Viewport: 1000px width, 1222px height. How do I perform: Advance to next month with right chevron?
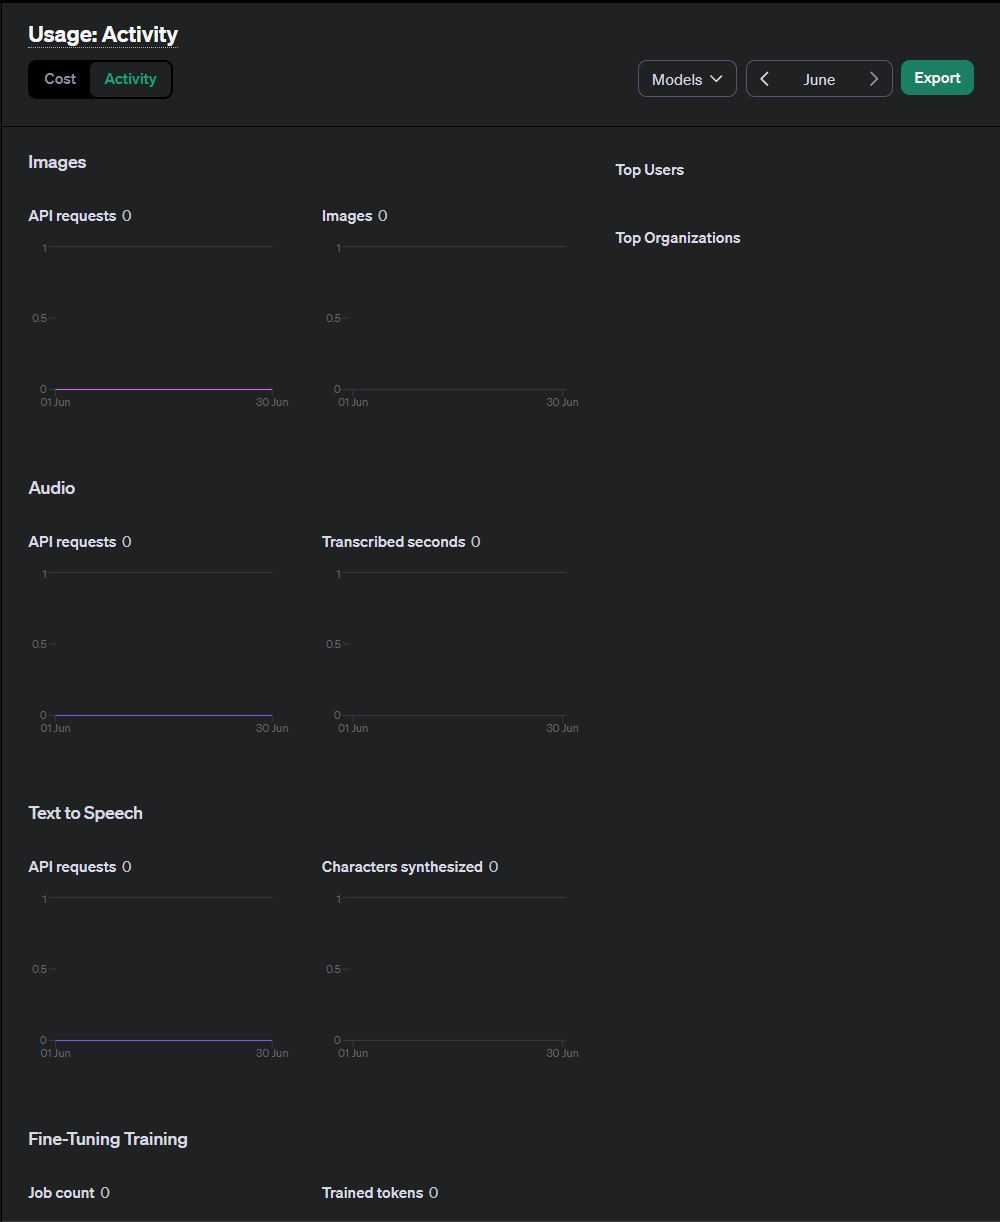pos(873,79)
